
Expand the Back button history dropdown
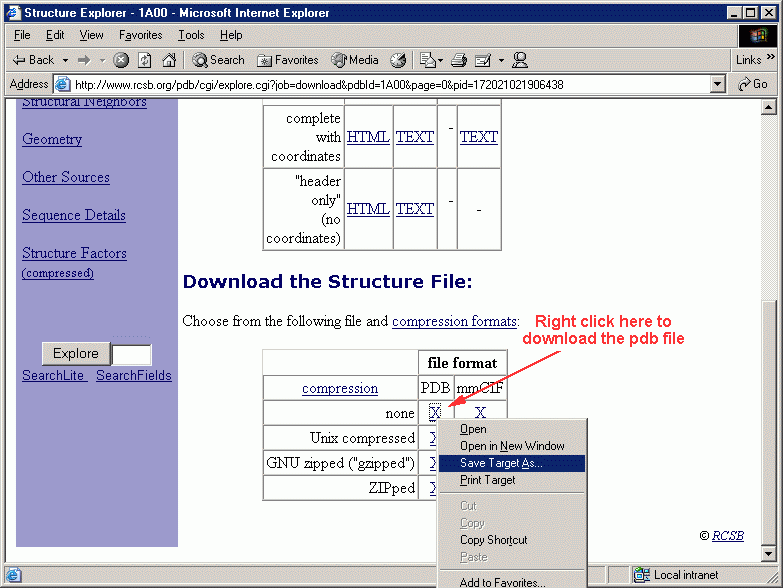pos(65,60)
